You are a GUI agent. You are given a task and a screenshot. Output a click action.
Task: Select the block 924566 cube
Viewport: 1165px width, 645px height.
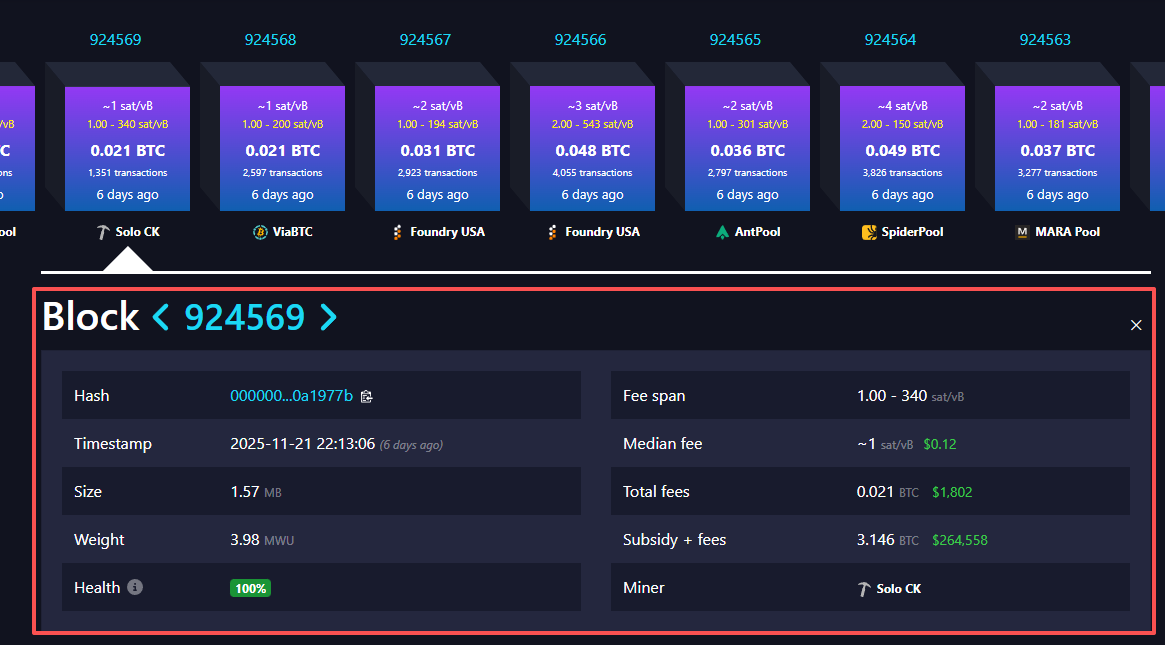point(592,148)
